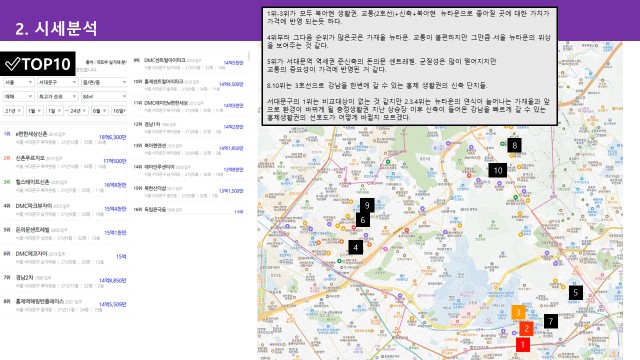
Task: Click the 15억 price of DMC에코자이
Action: 121,257
